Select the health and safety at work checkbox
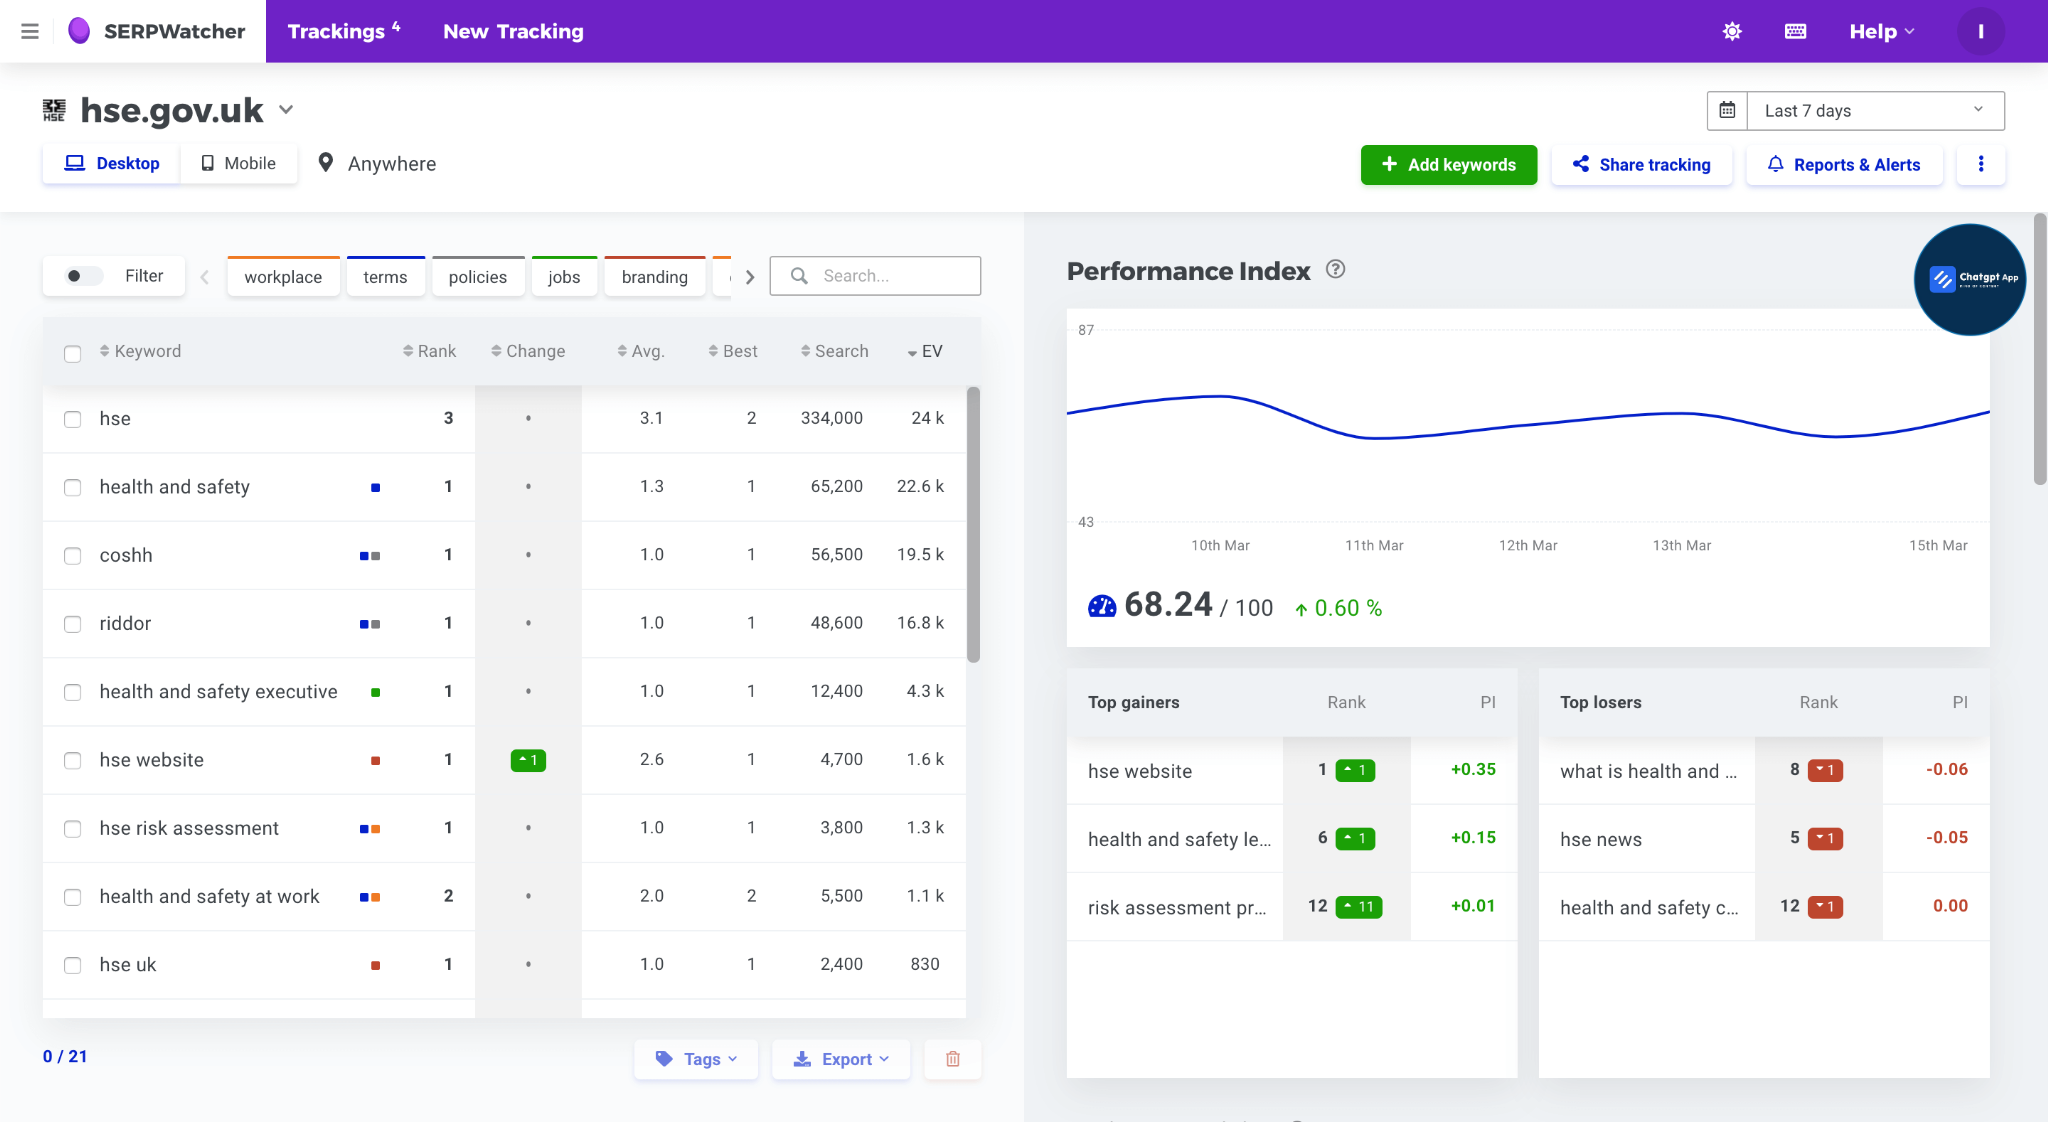The width and height of the screenshot is (2048, 1122). (x=72, y=897)
